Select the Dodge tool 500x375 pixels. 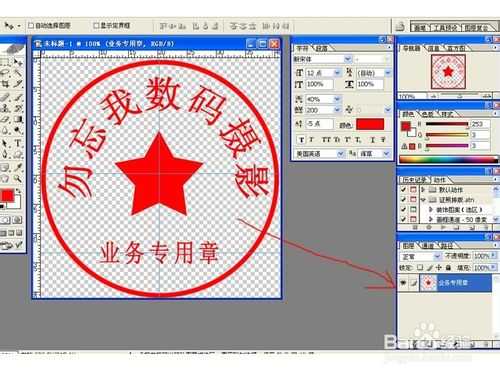pos(19,130)
